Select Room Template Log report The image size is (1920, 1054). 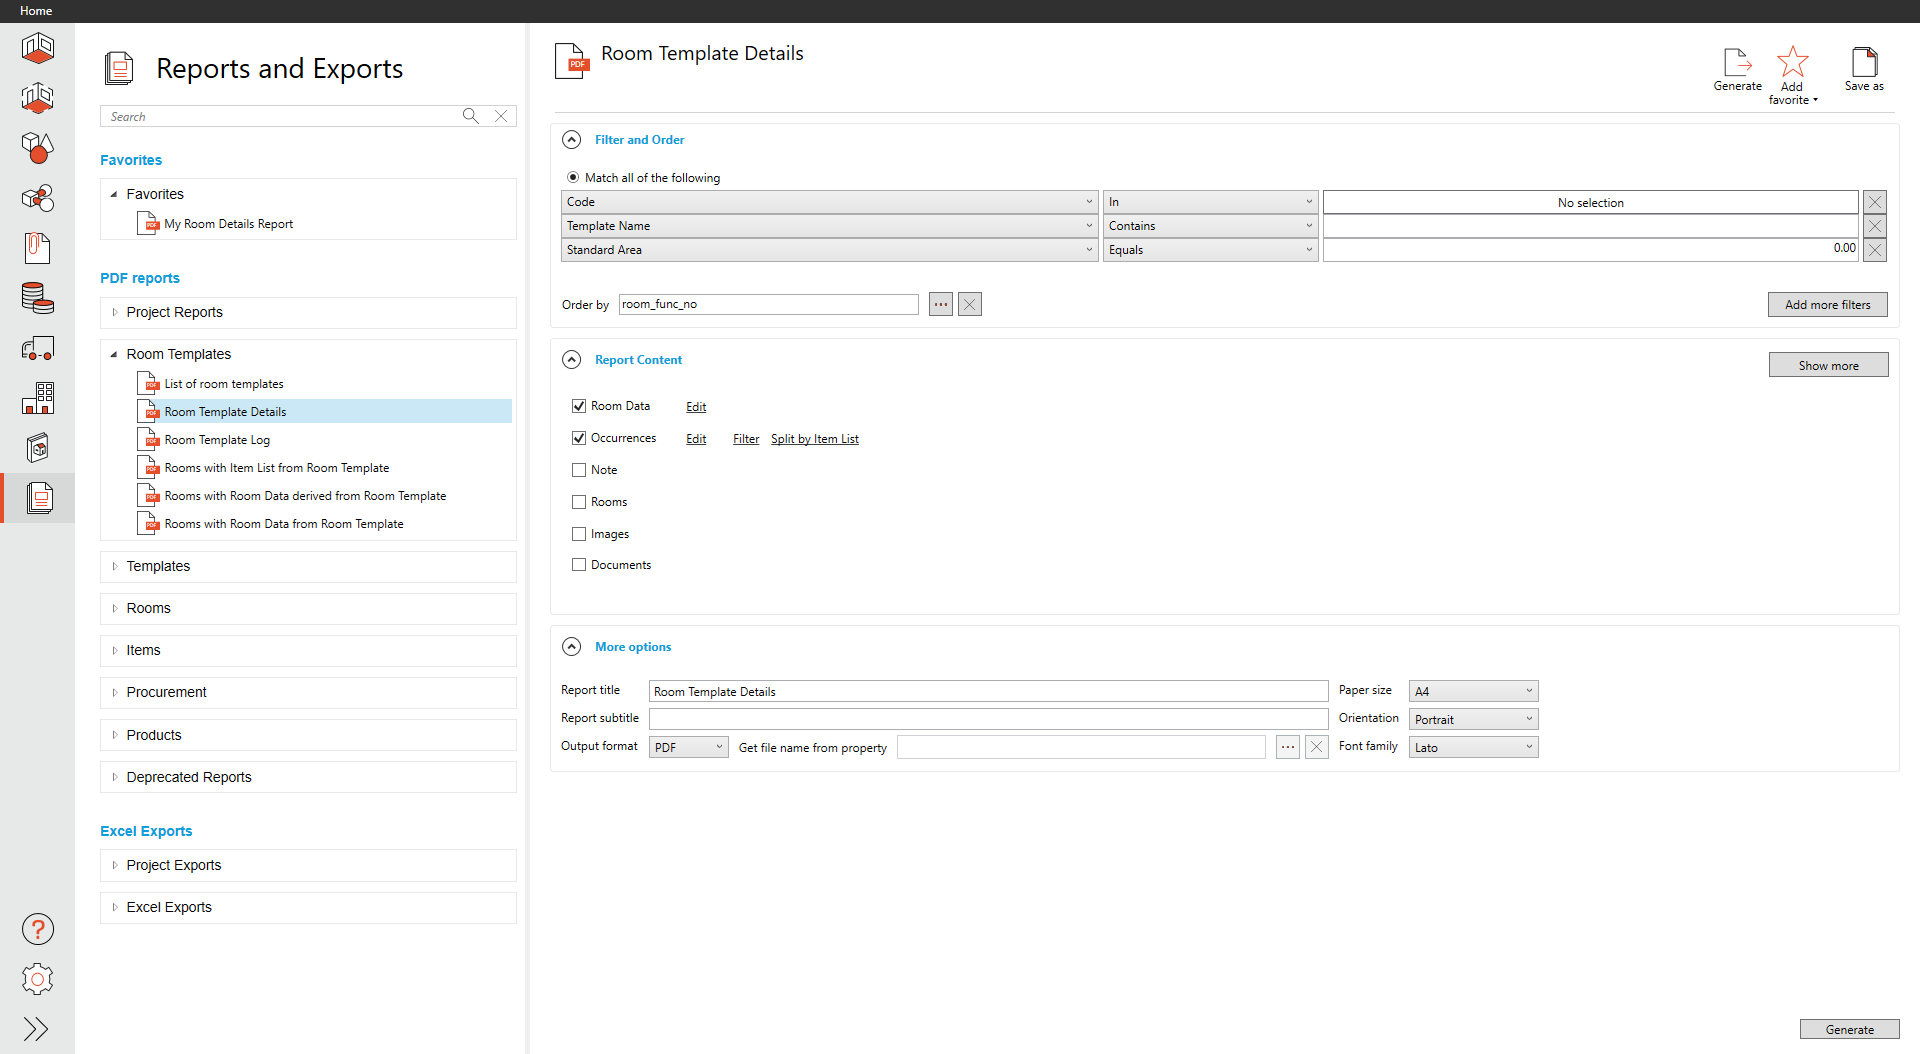tap(217, 440)
